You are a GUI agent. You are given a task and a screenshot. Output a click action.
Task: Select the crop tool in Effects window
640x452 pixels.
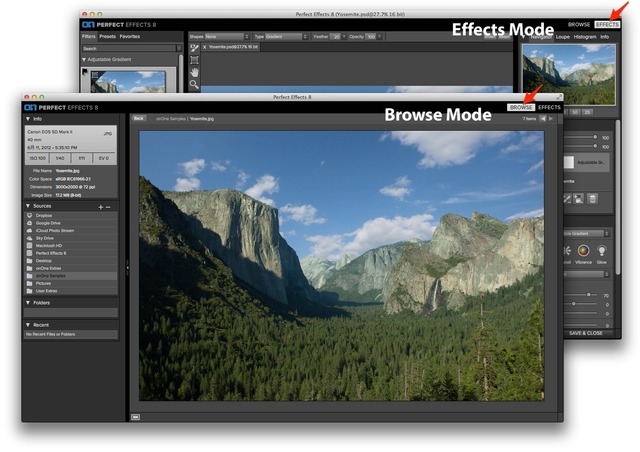pyautogui.click(x=194, y=60)
